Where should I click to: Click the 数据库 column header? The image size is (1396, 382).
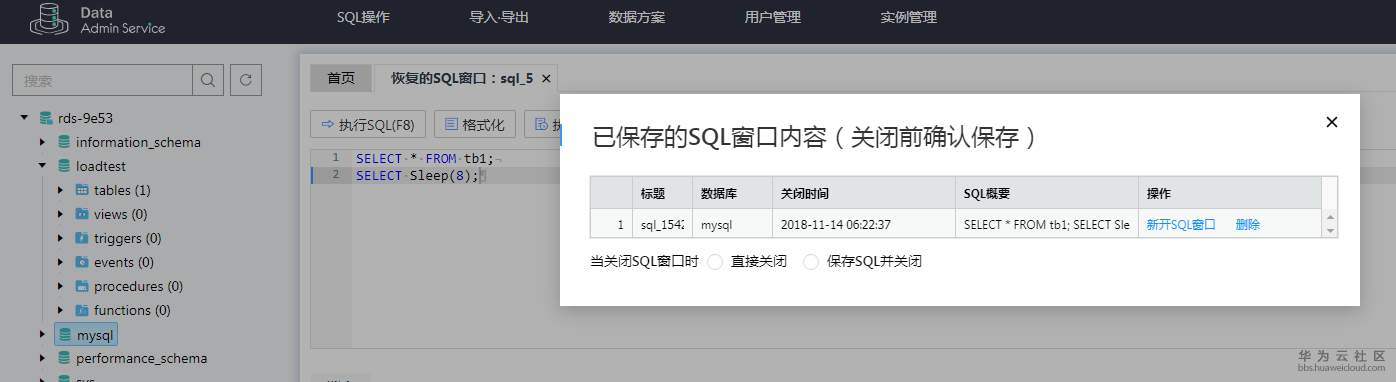point(732,193)
